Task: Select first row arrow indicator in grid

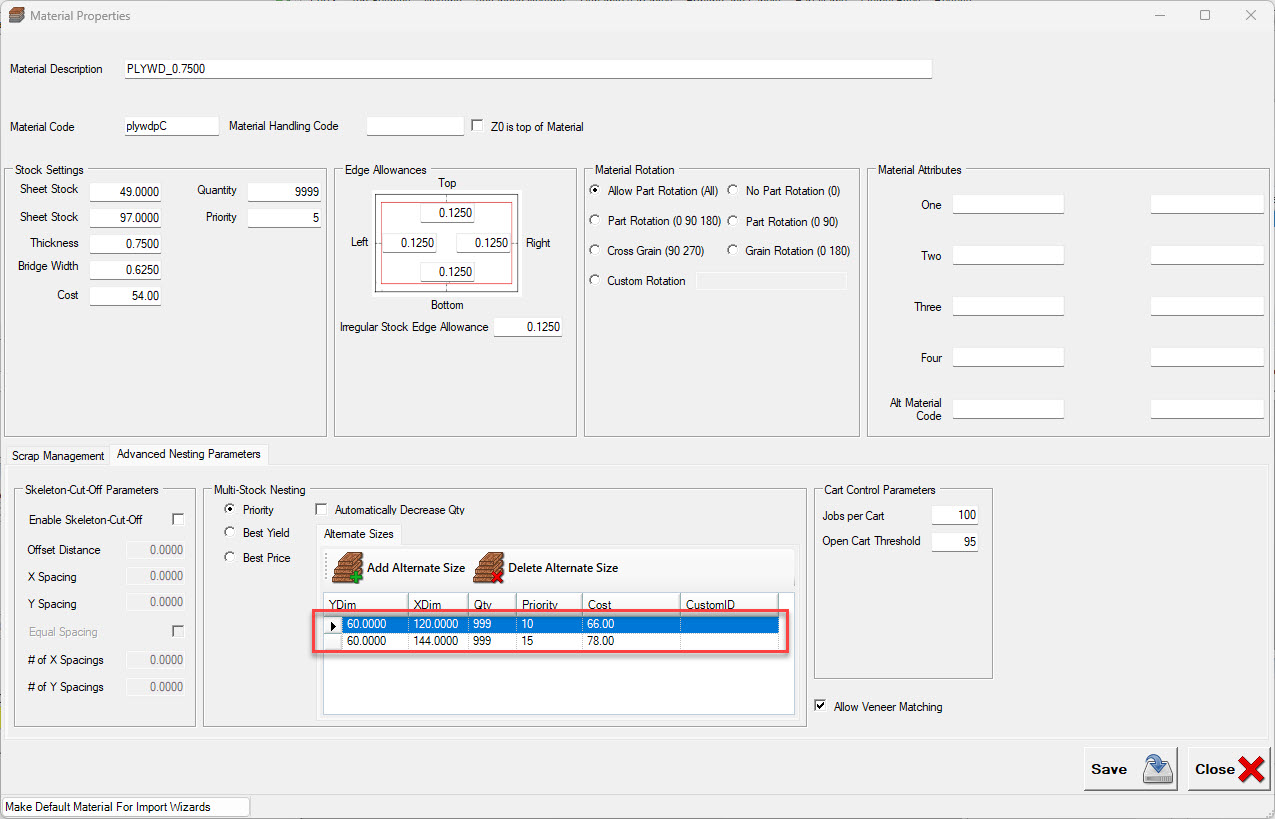Action: point(333,625)
